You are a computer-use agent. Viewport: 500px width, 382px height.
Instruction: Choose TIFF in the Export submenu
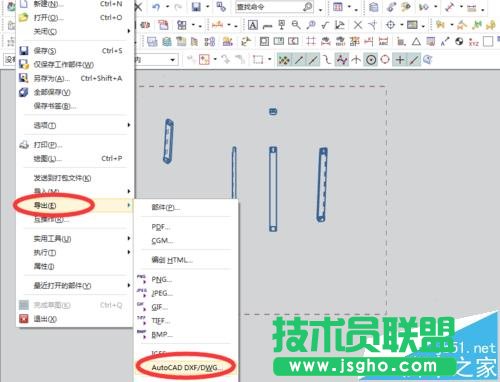[186, 321]
